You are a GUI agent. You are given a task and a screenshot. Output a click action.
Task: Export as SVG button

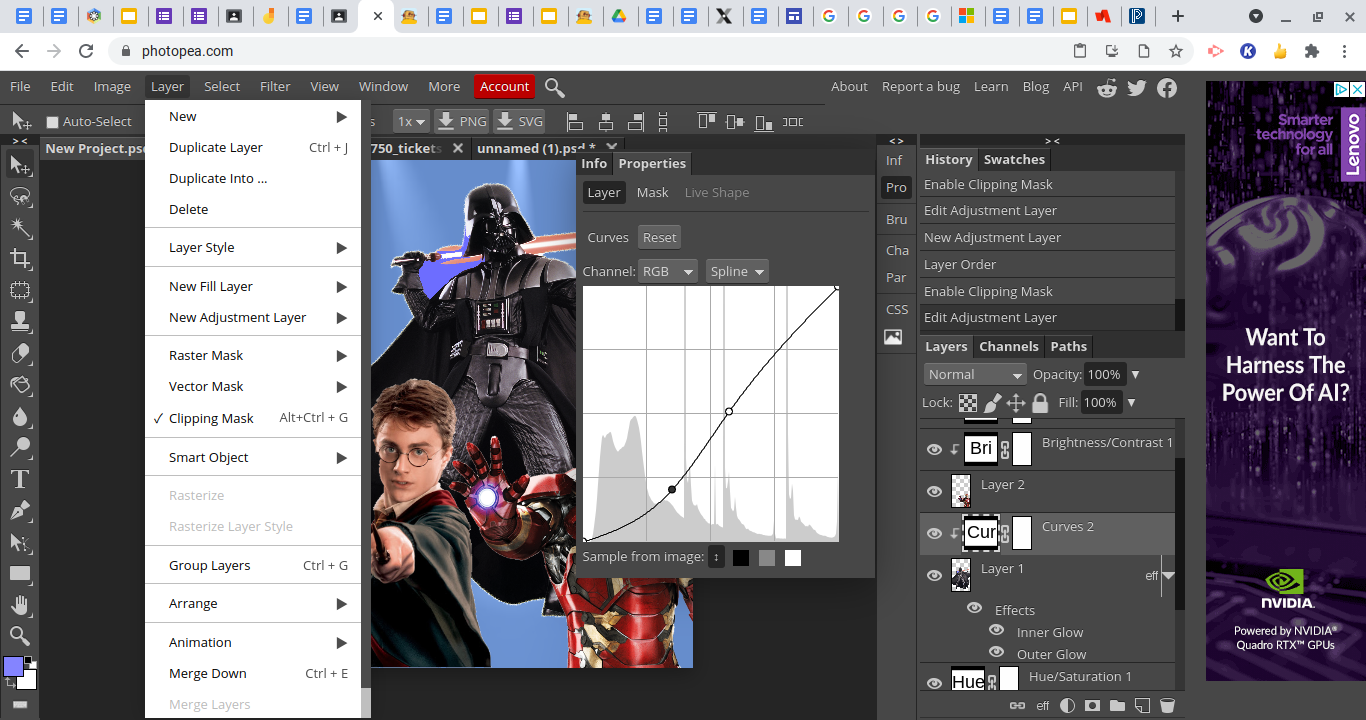pos(519,122)
